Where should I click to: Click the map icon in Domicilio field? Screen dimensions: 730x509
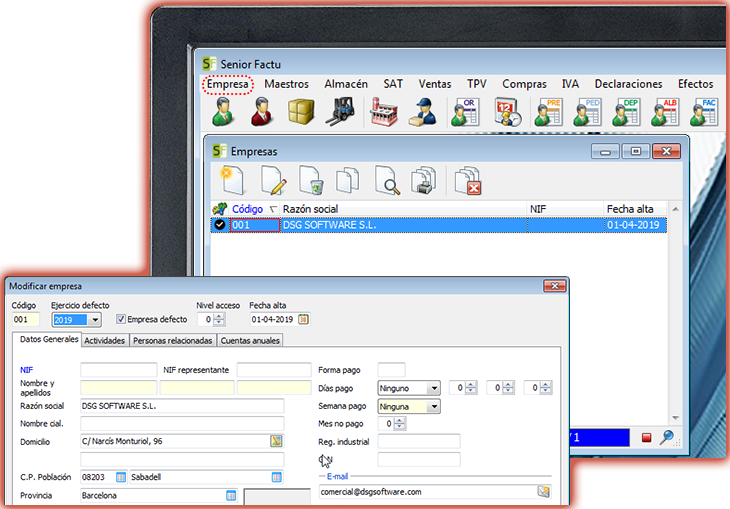277,441
